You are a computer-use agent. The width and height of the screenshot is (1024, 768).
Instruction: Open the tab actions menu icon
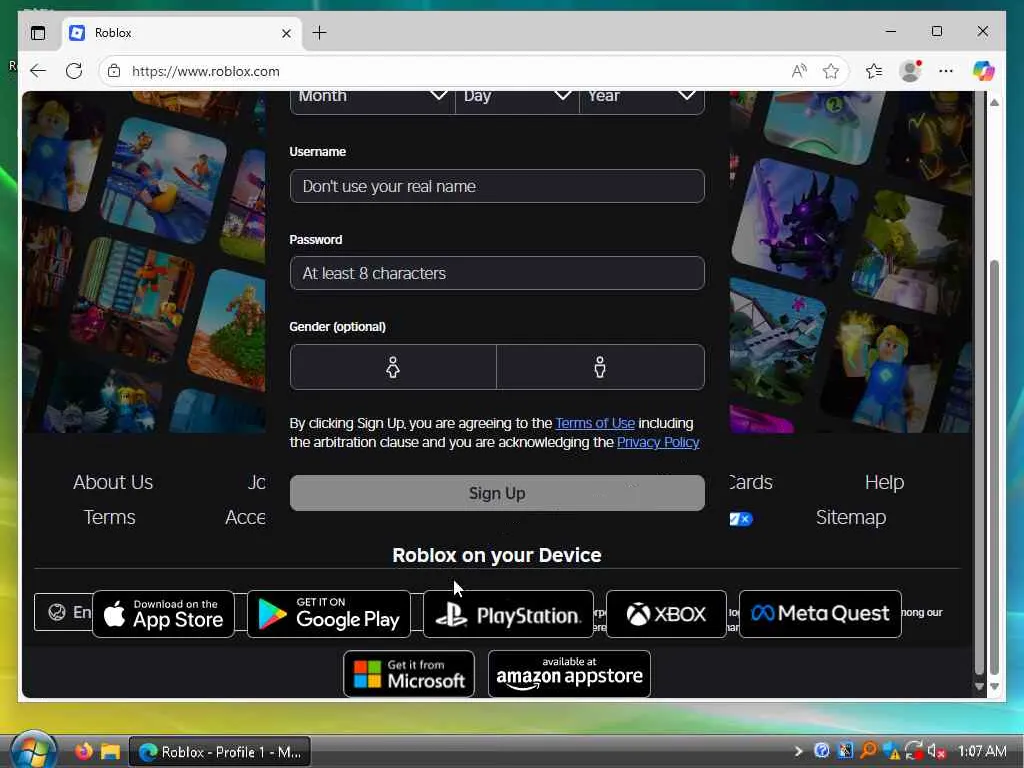point(38,33)
